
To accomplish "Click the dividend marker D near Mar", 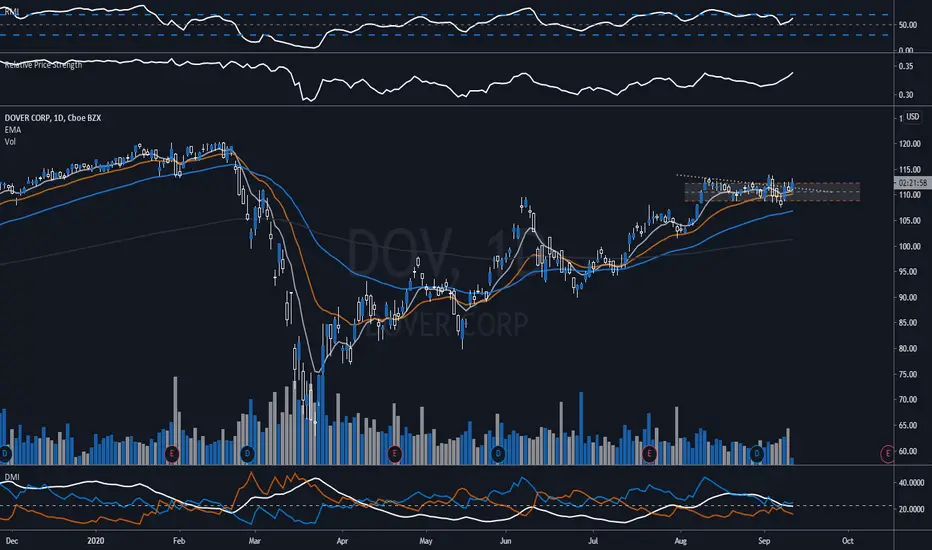I will coord(247,454).
